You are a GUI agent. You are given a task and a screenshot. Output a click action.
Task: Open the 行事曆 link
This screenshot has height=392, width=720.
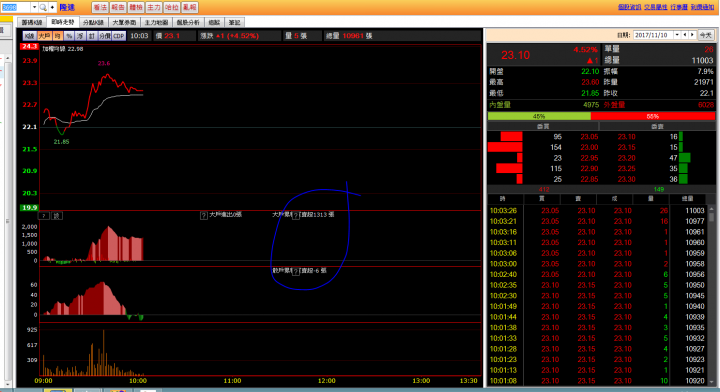pyautogui.click(x=679, y=7)
